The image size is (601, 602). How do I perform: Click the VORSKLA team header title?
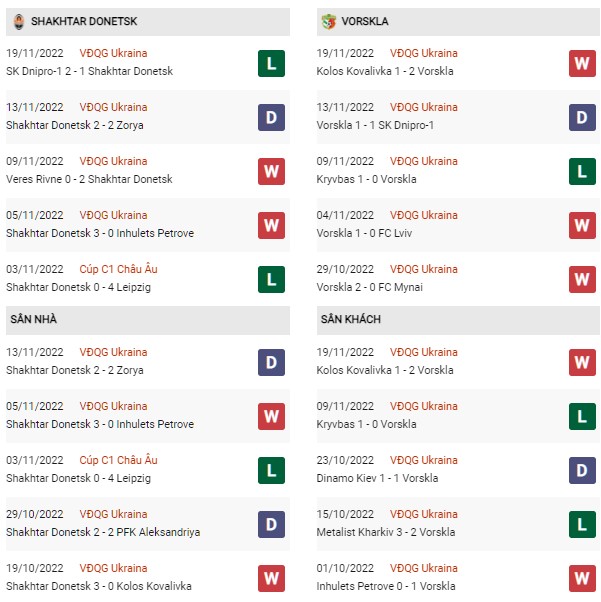click(x=365, y=22)
